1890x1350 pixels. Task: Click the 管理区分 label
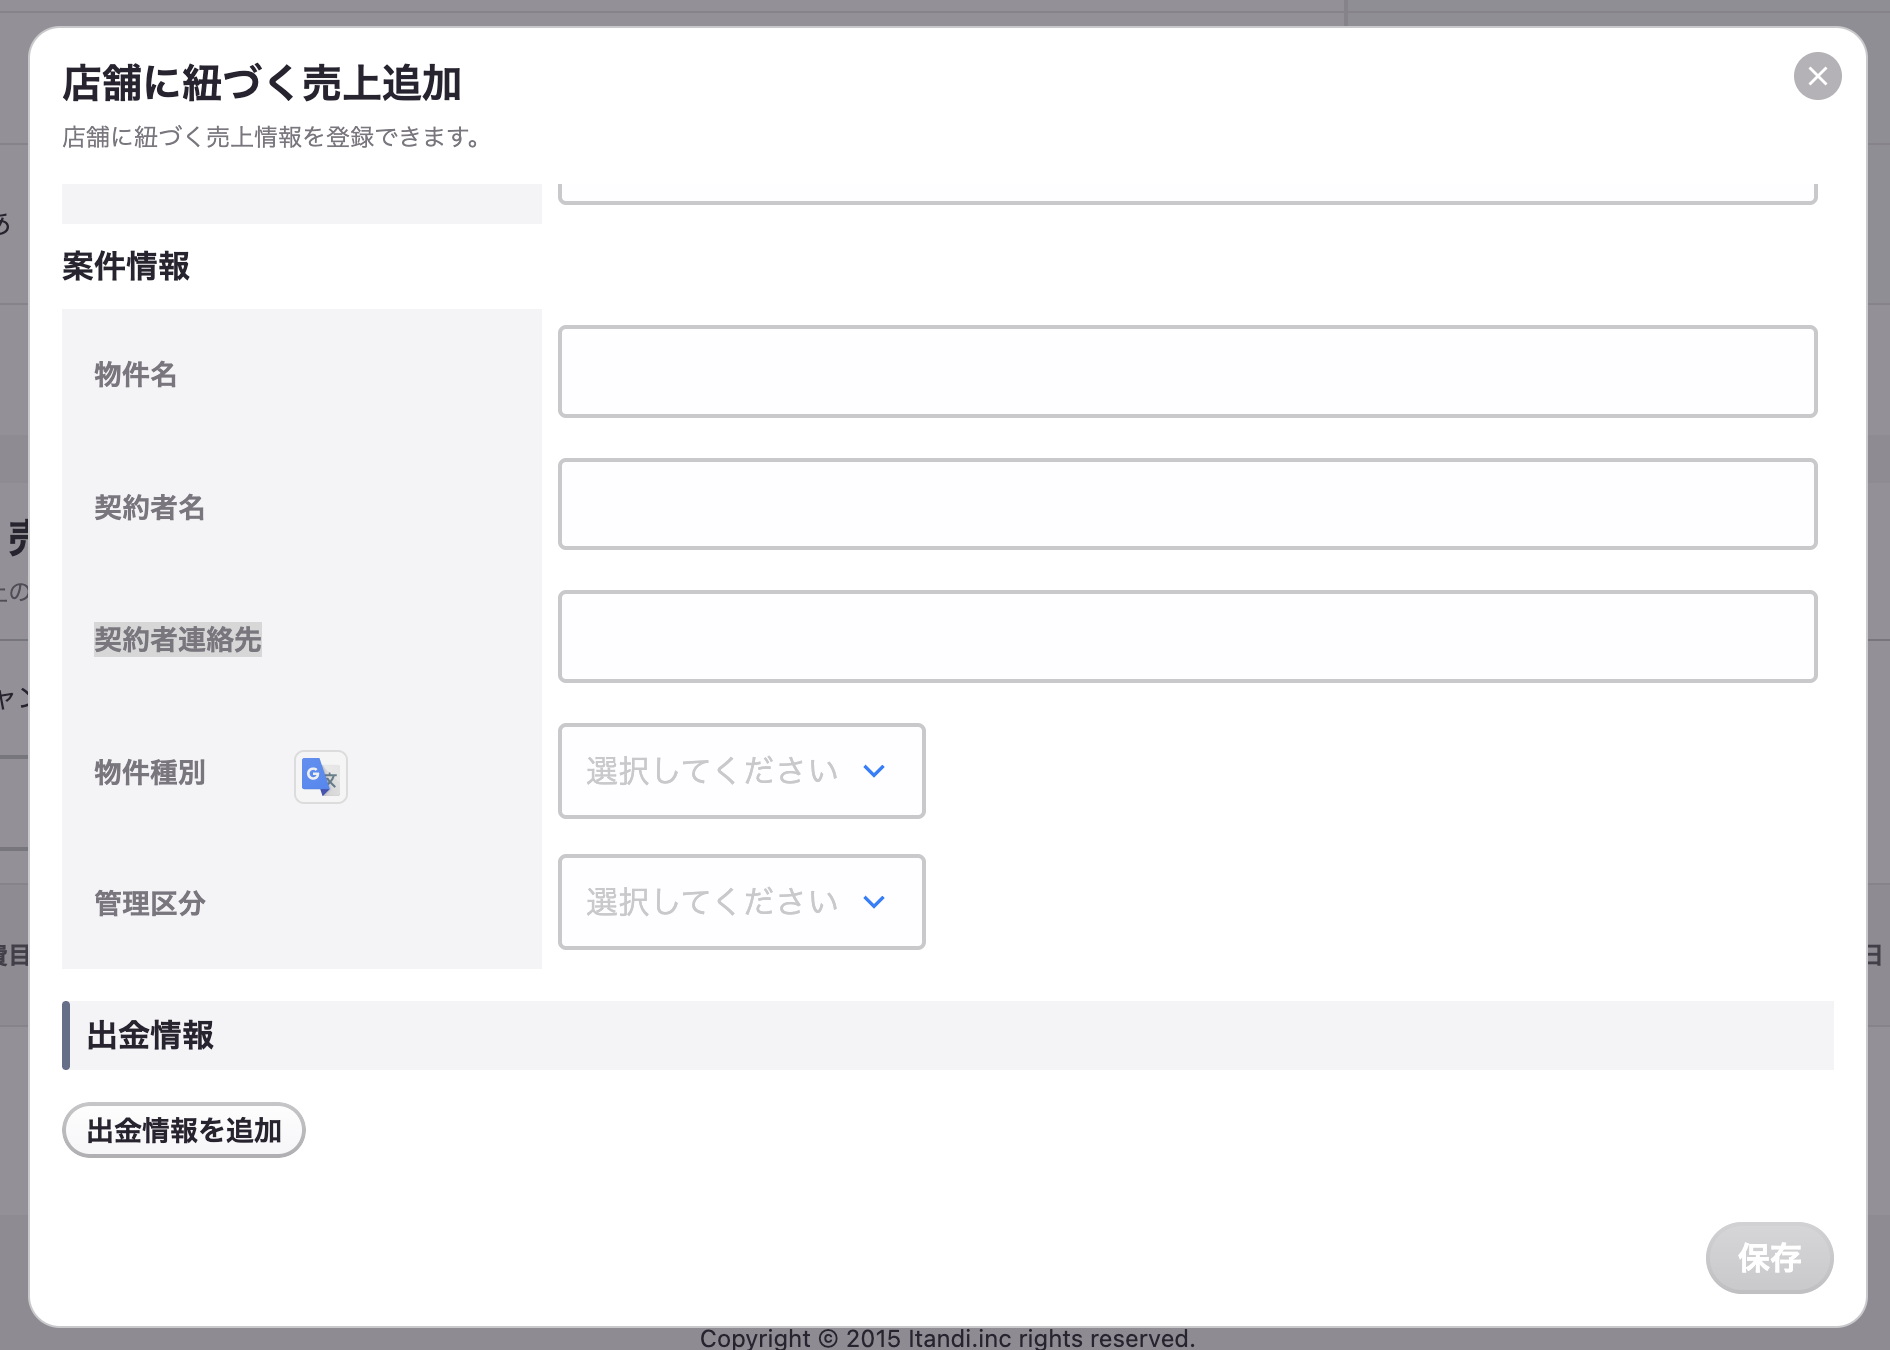[150, 903]
